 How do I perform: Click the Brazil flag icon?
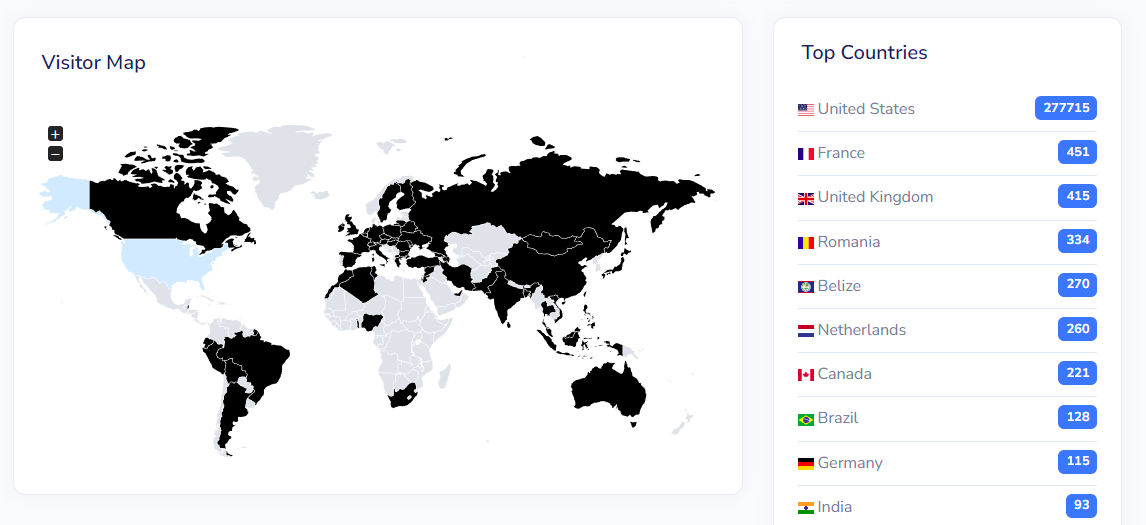click(x=806, y=419)
